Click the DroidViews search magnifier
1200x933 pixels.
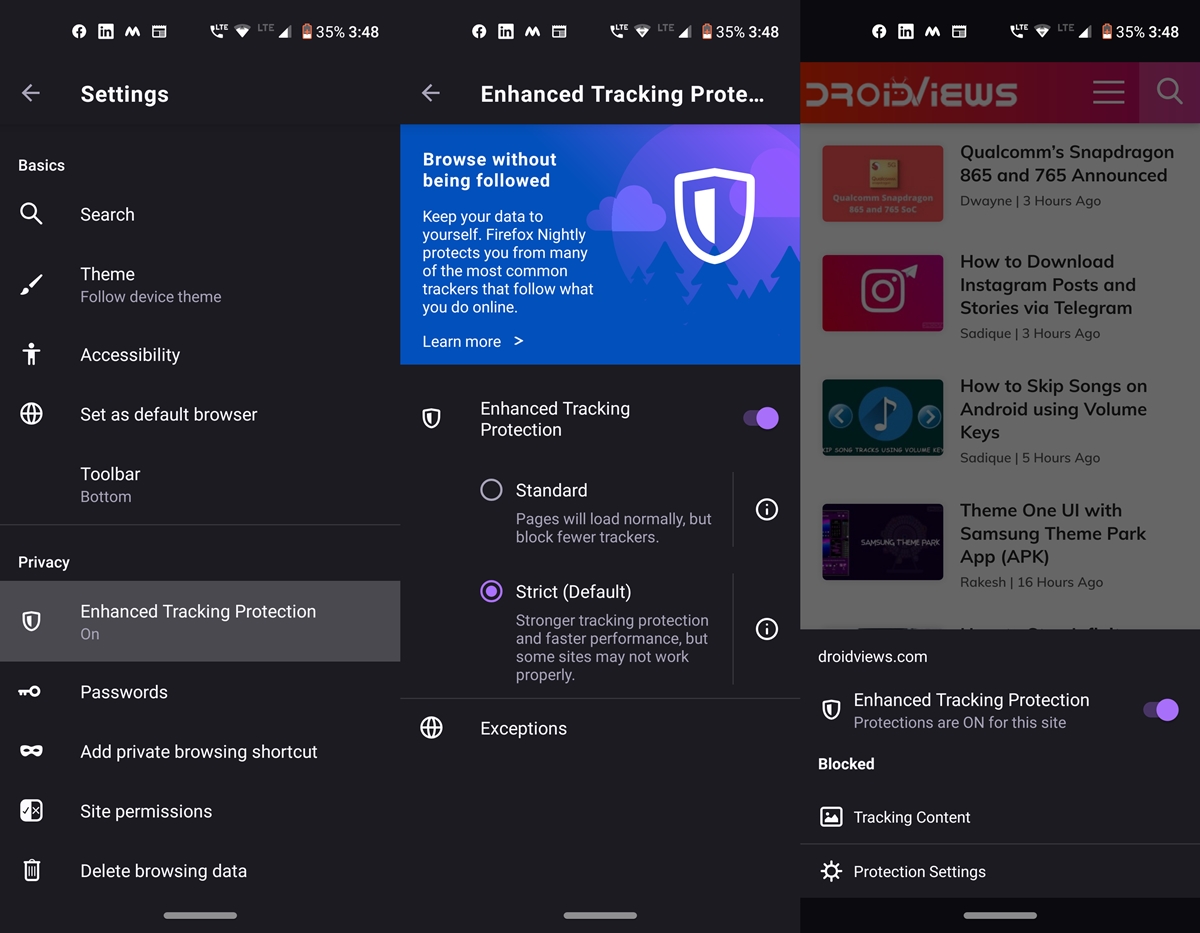point(1169,92)
